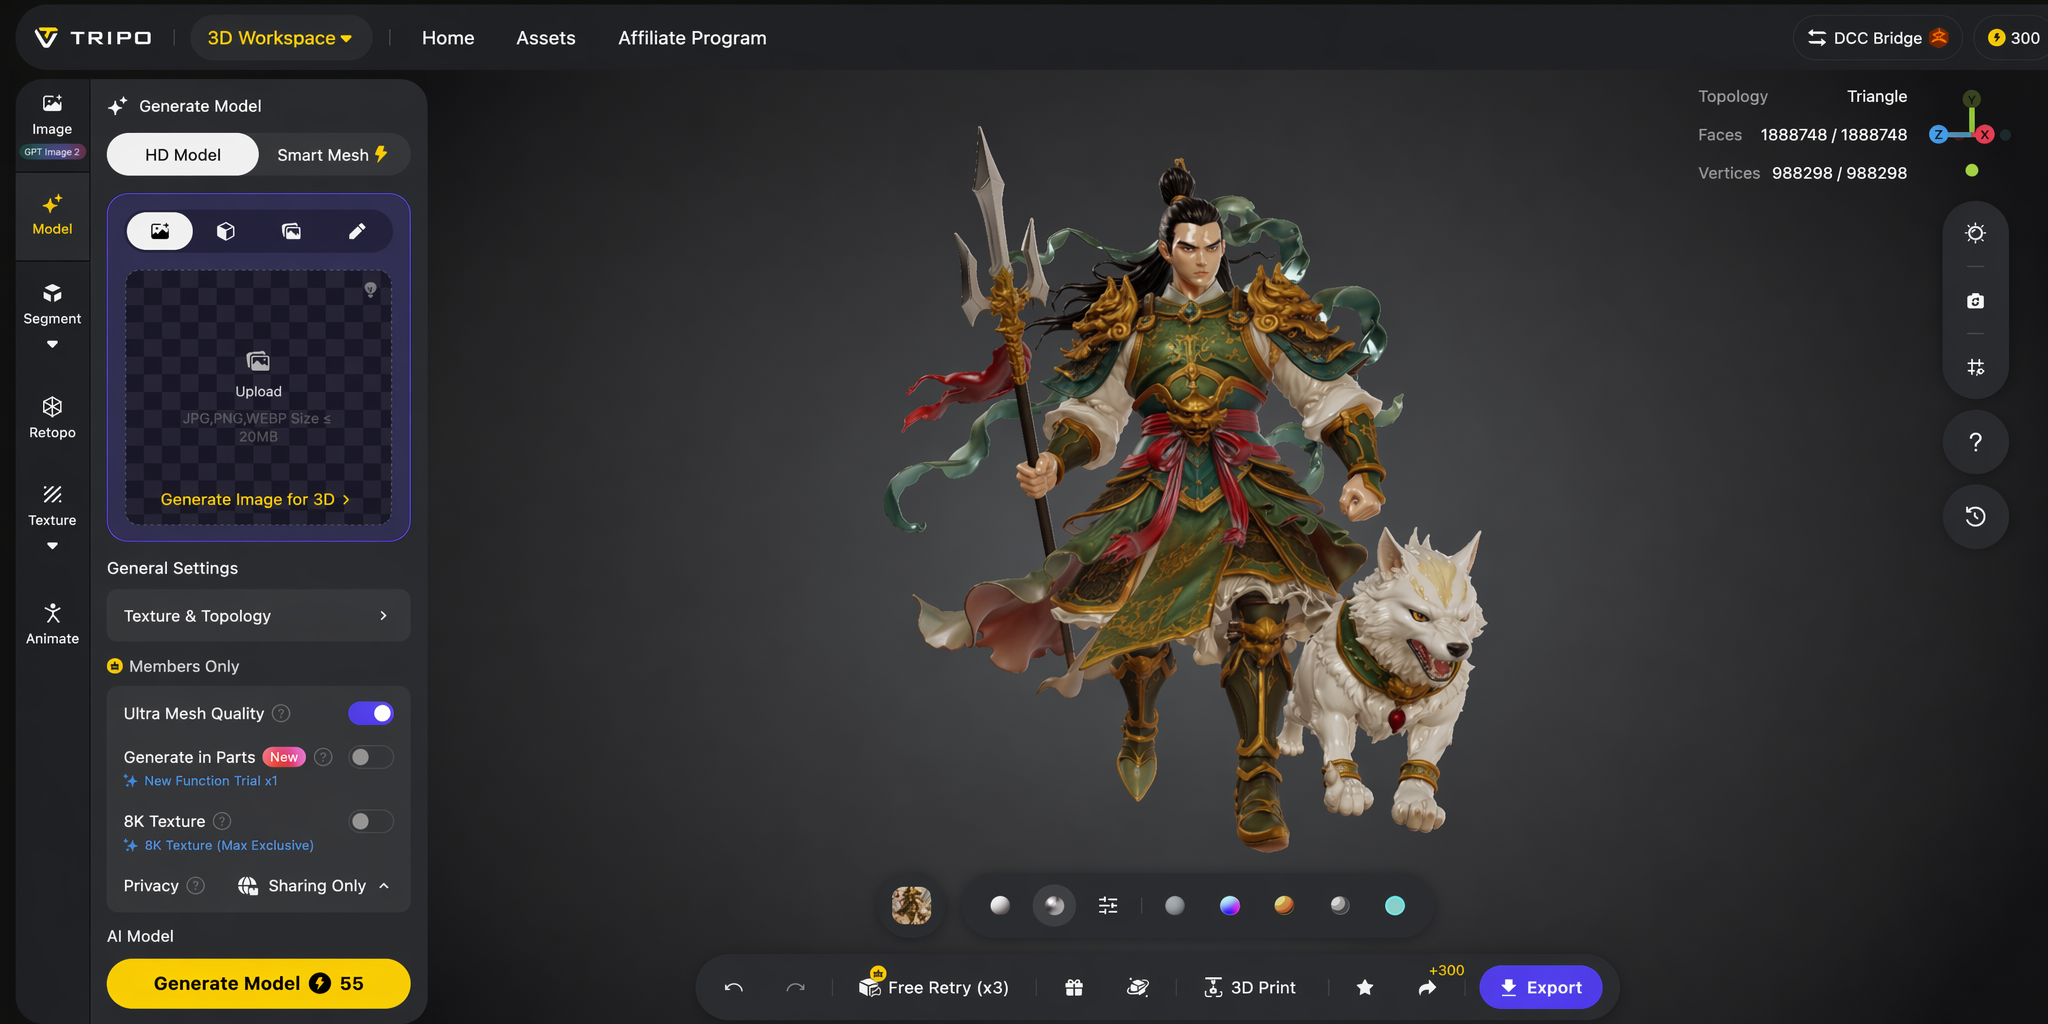Viewport: 2048px width, 1024px height.
Task: Select the teal color circle
Action: coord(1395,905)
